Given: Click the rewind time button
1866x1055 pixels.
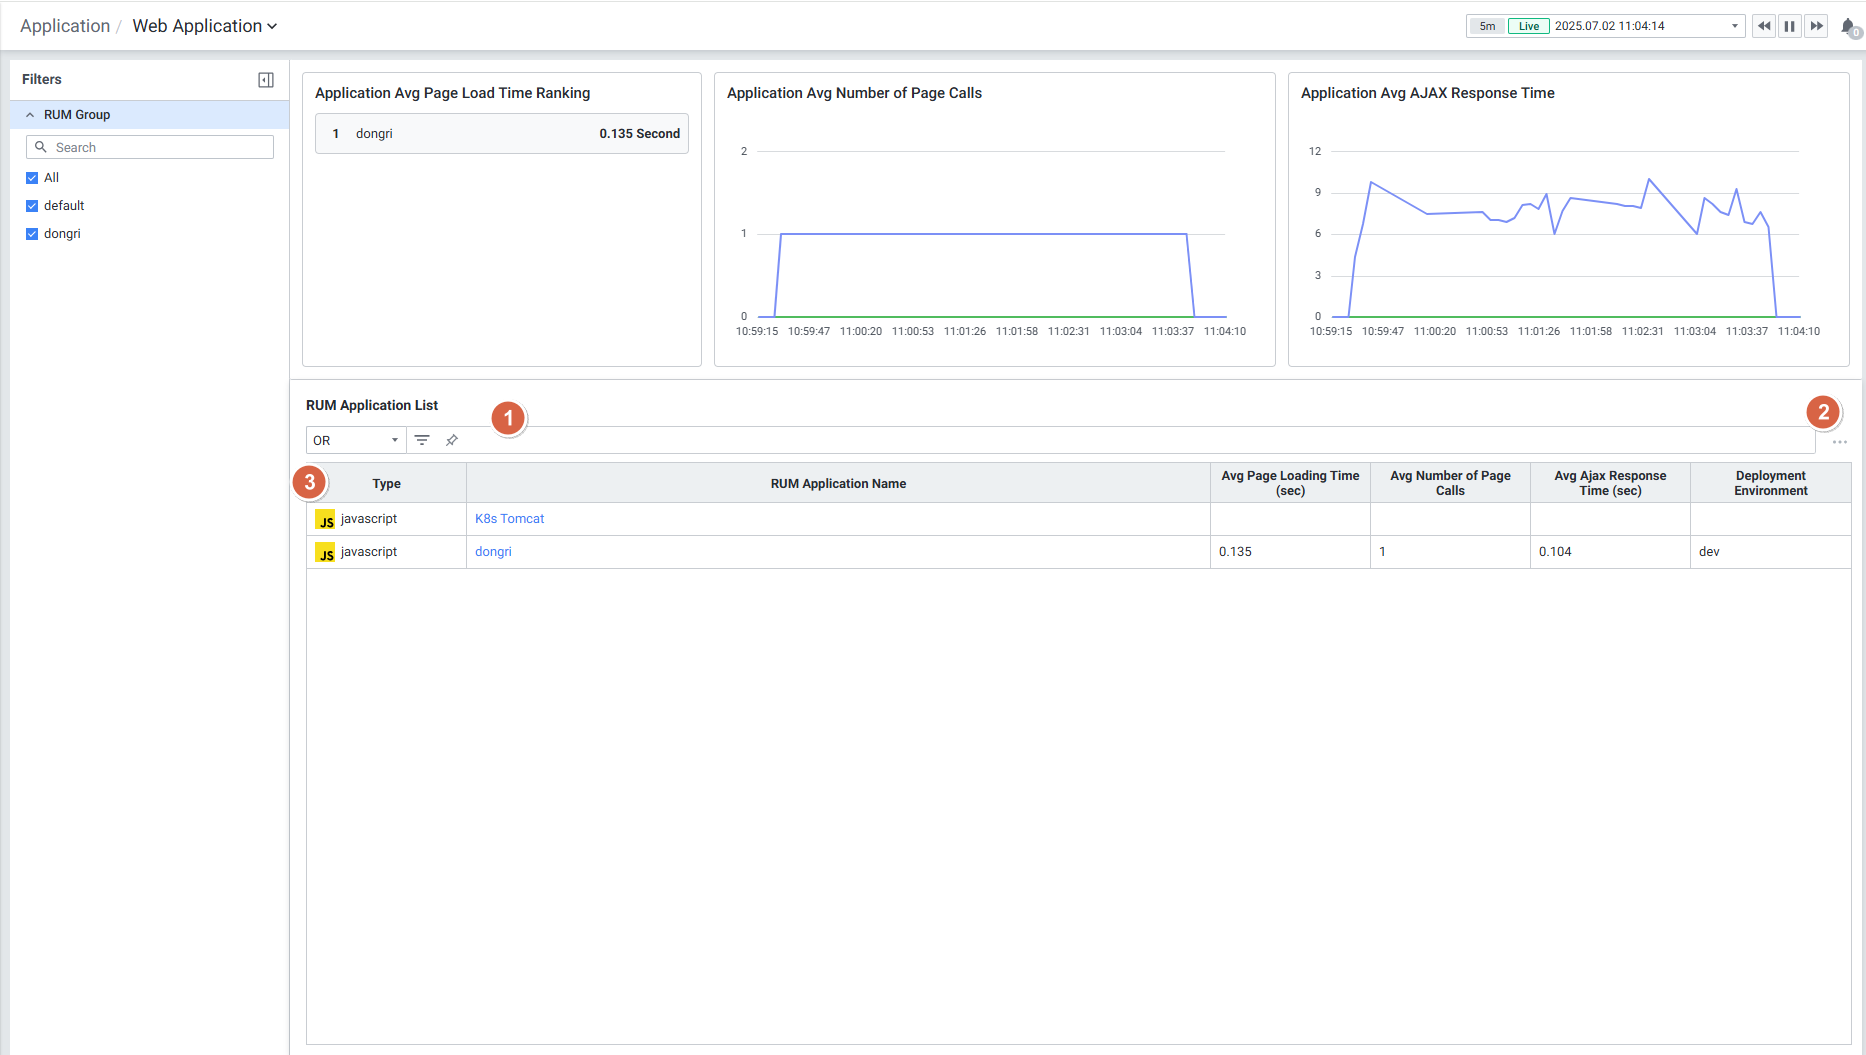Looking at the screenshot, I should [1763, 26].
